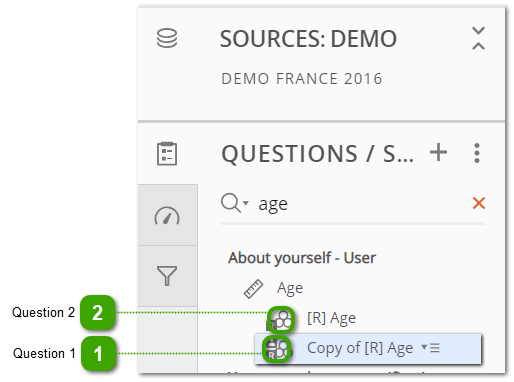Click the 'SOURCES: DEMO' header title
This screenshot has width=514, height=382.
308,39
